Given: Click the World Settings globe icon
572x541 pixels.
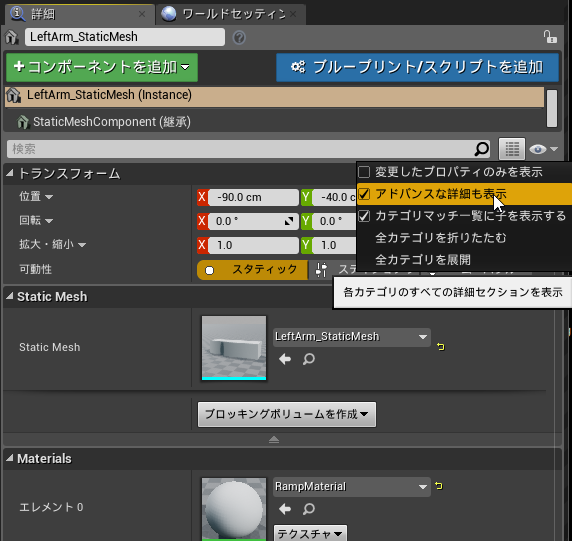Looking at the screenshot, I should click(x=169, y=14).
